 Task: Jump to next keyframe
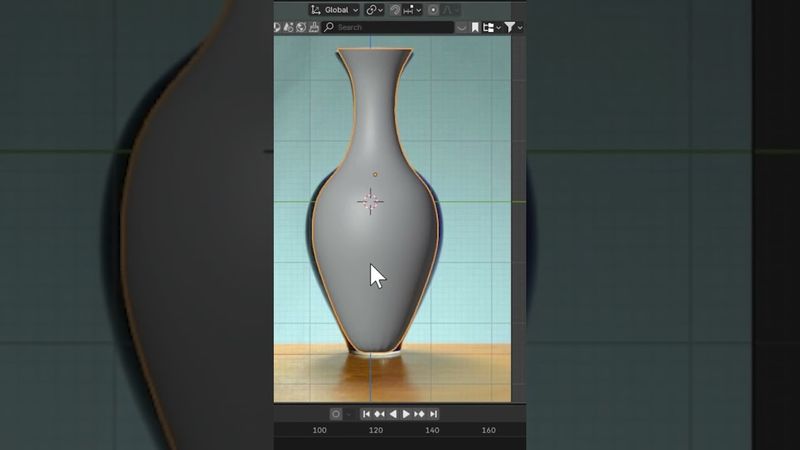419,414
